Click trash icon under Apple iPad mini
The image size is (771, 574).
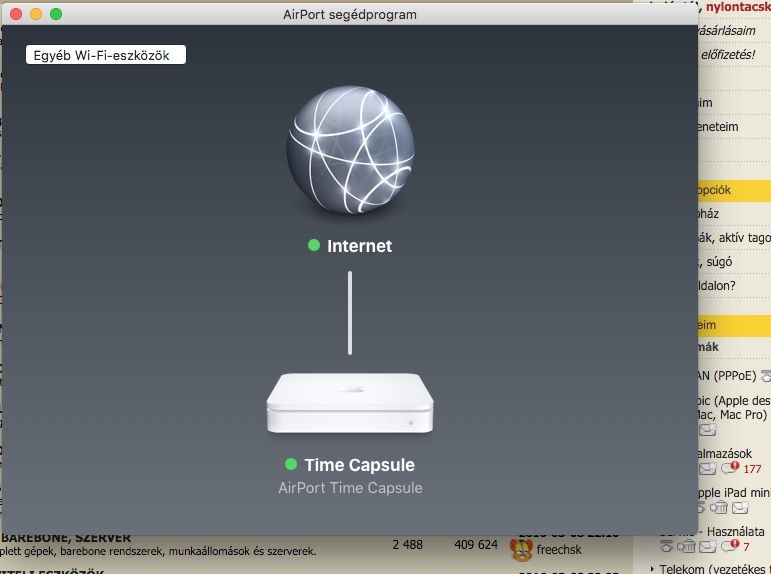[x=718, y=507]
